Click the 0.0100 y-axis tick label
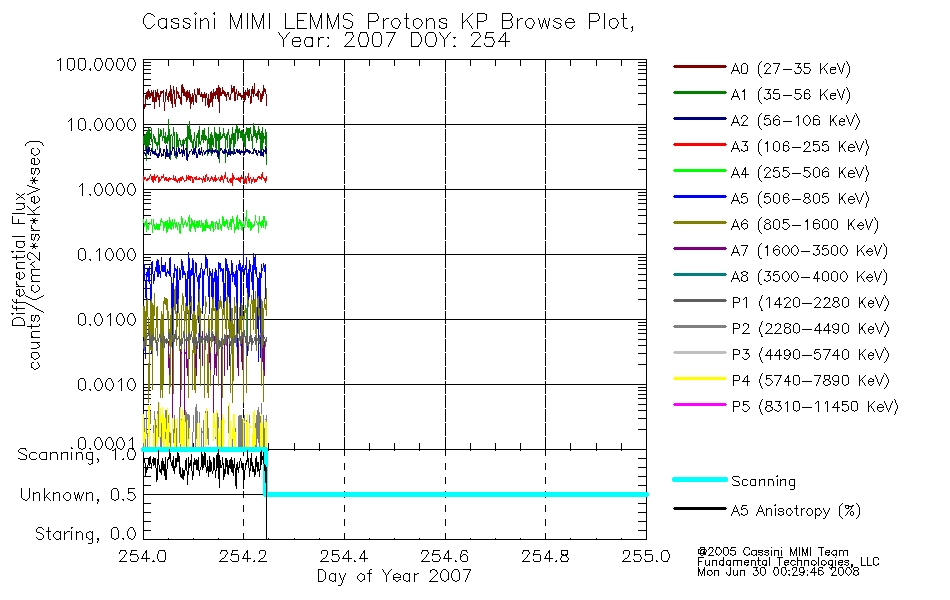This screenshot has height=600, width=950. click(107, 319)
